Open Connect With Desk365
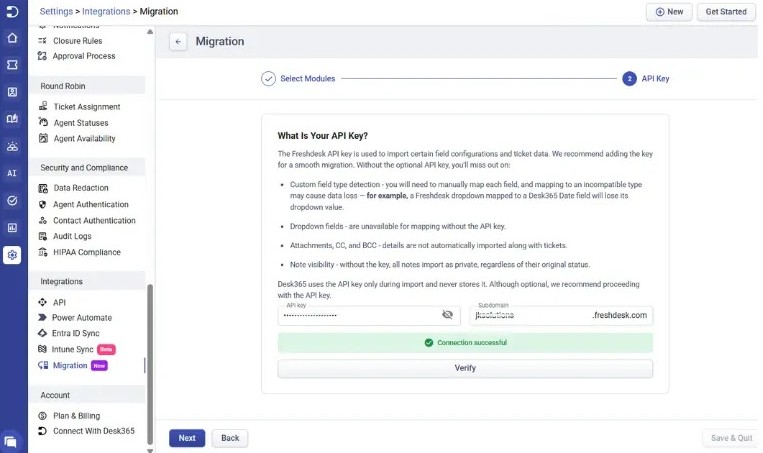 93,431
